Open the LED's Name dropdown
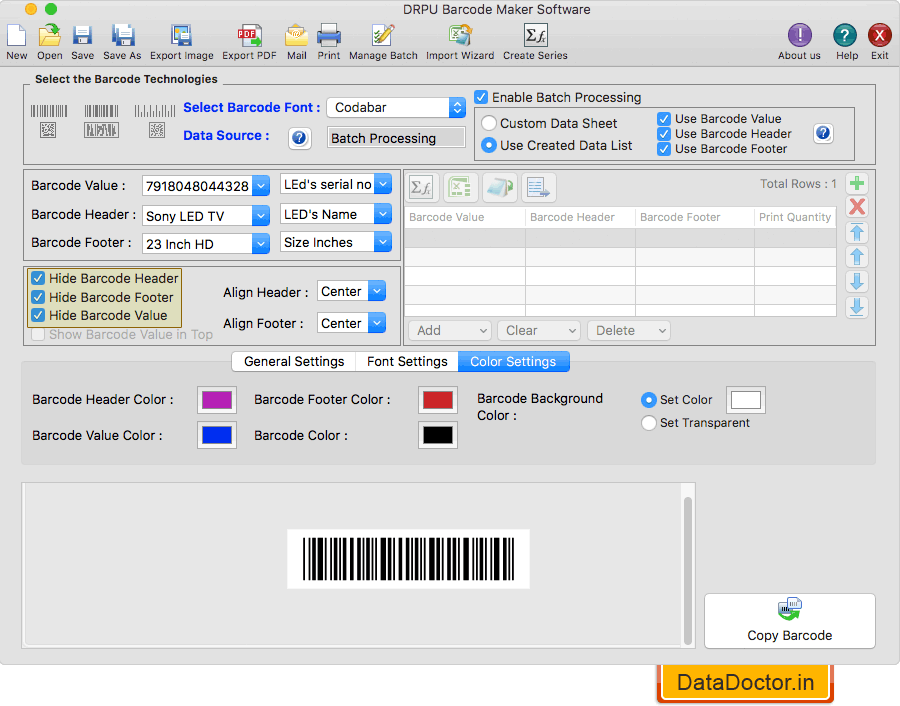The width and height of the screenshot is (900, 706). tap(383, 214)
